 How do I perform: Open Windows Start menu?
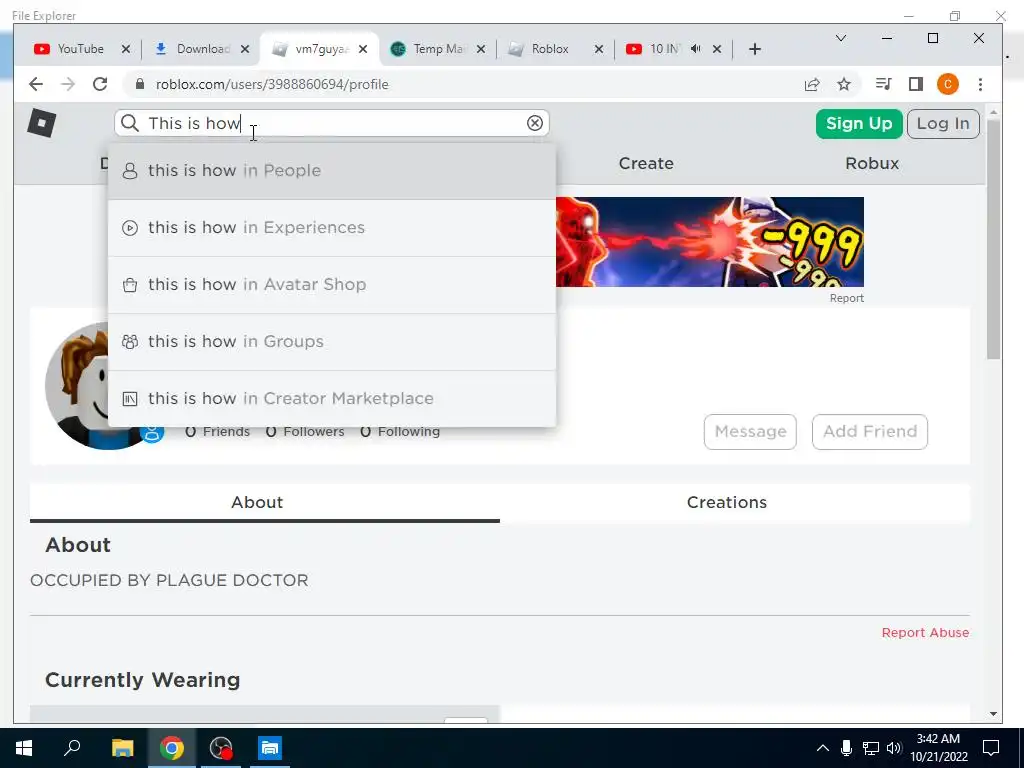pyautogui.click(x=24, y=748)
